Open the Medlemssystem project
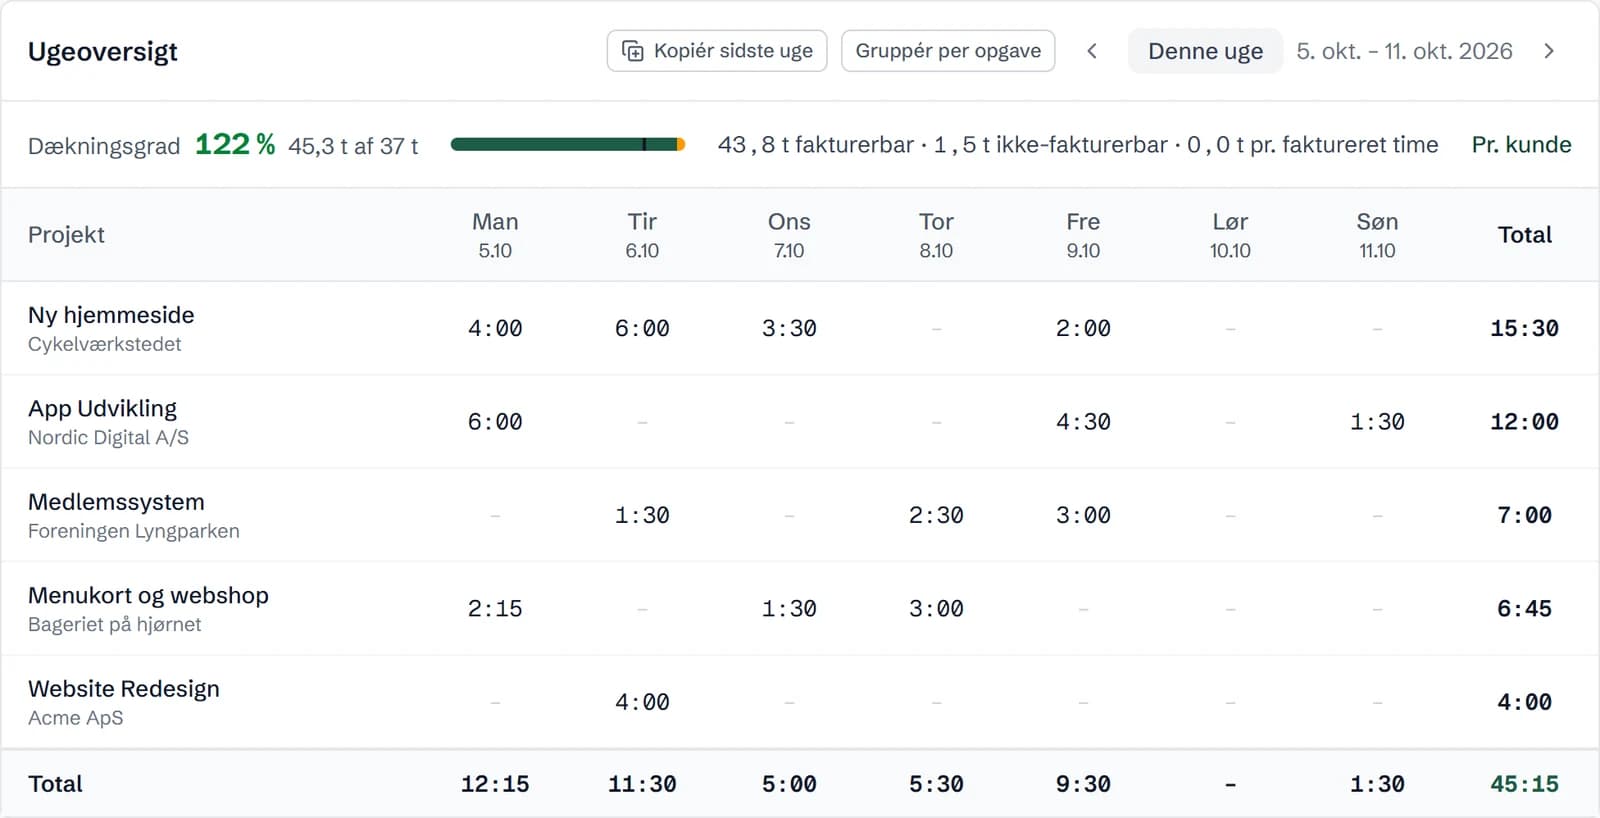The image size is (1600, 818). pyautogui.click(x=116, y=502)
